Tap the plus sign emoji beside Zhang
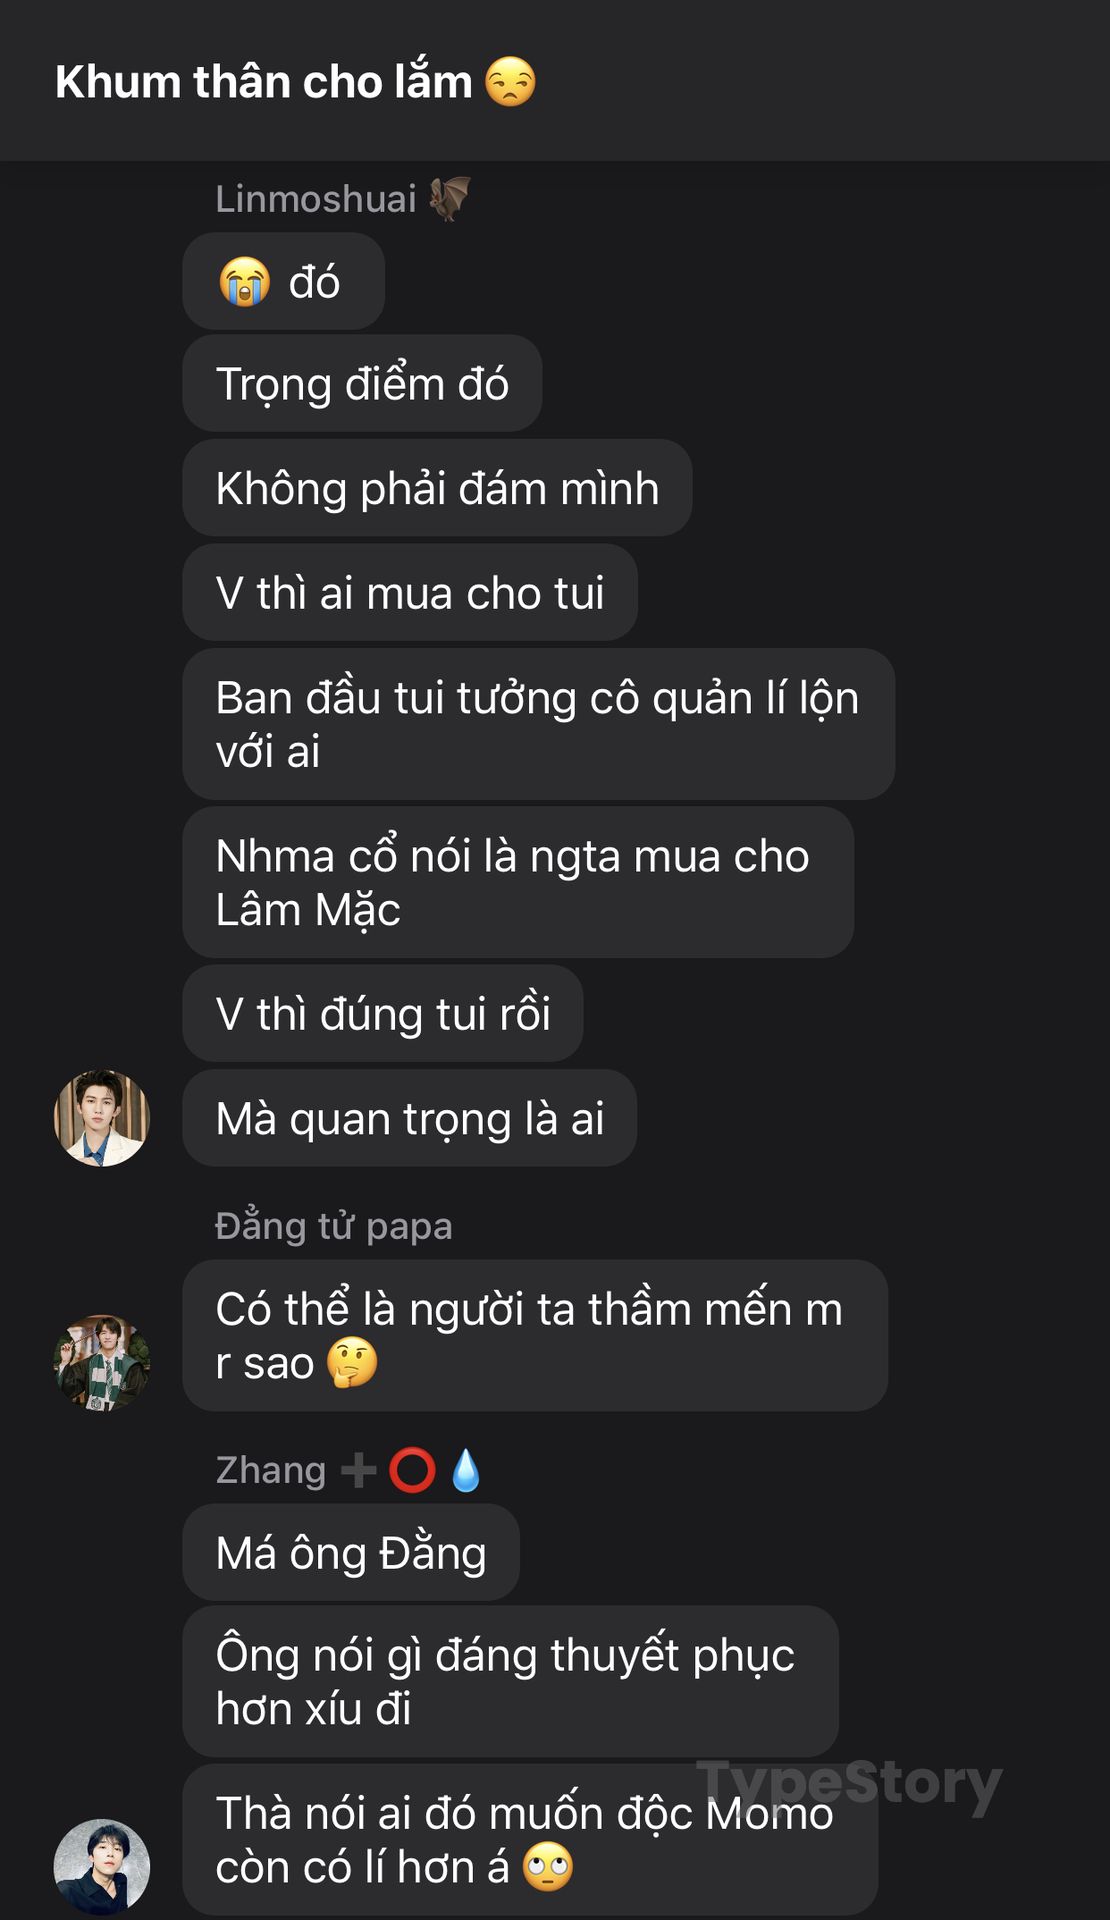 [359, 1470]
